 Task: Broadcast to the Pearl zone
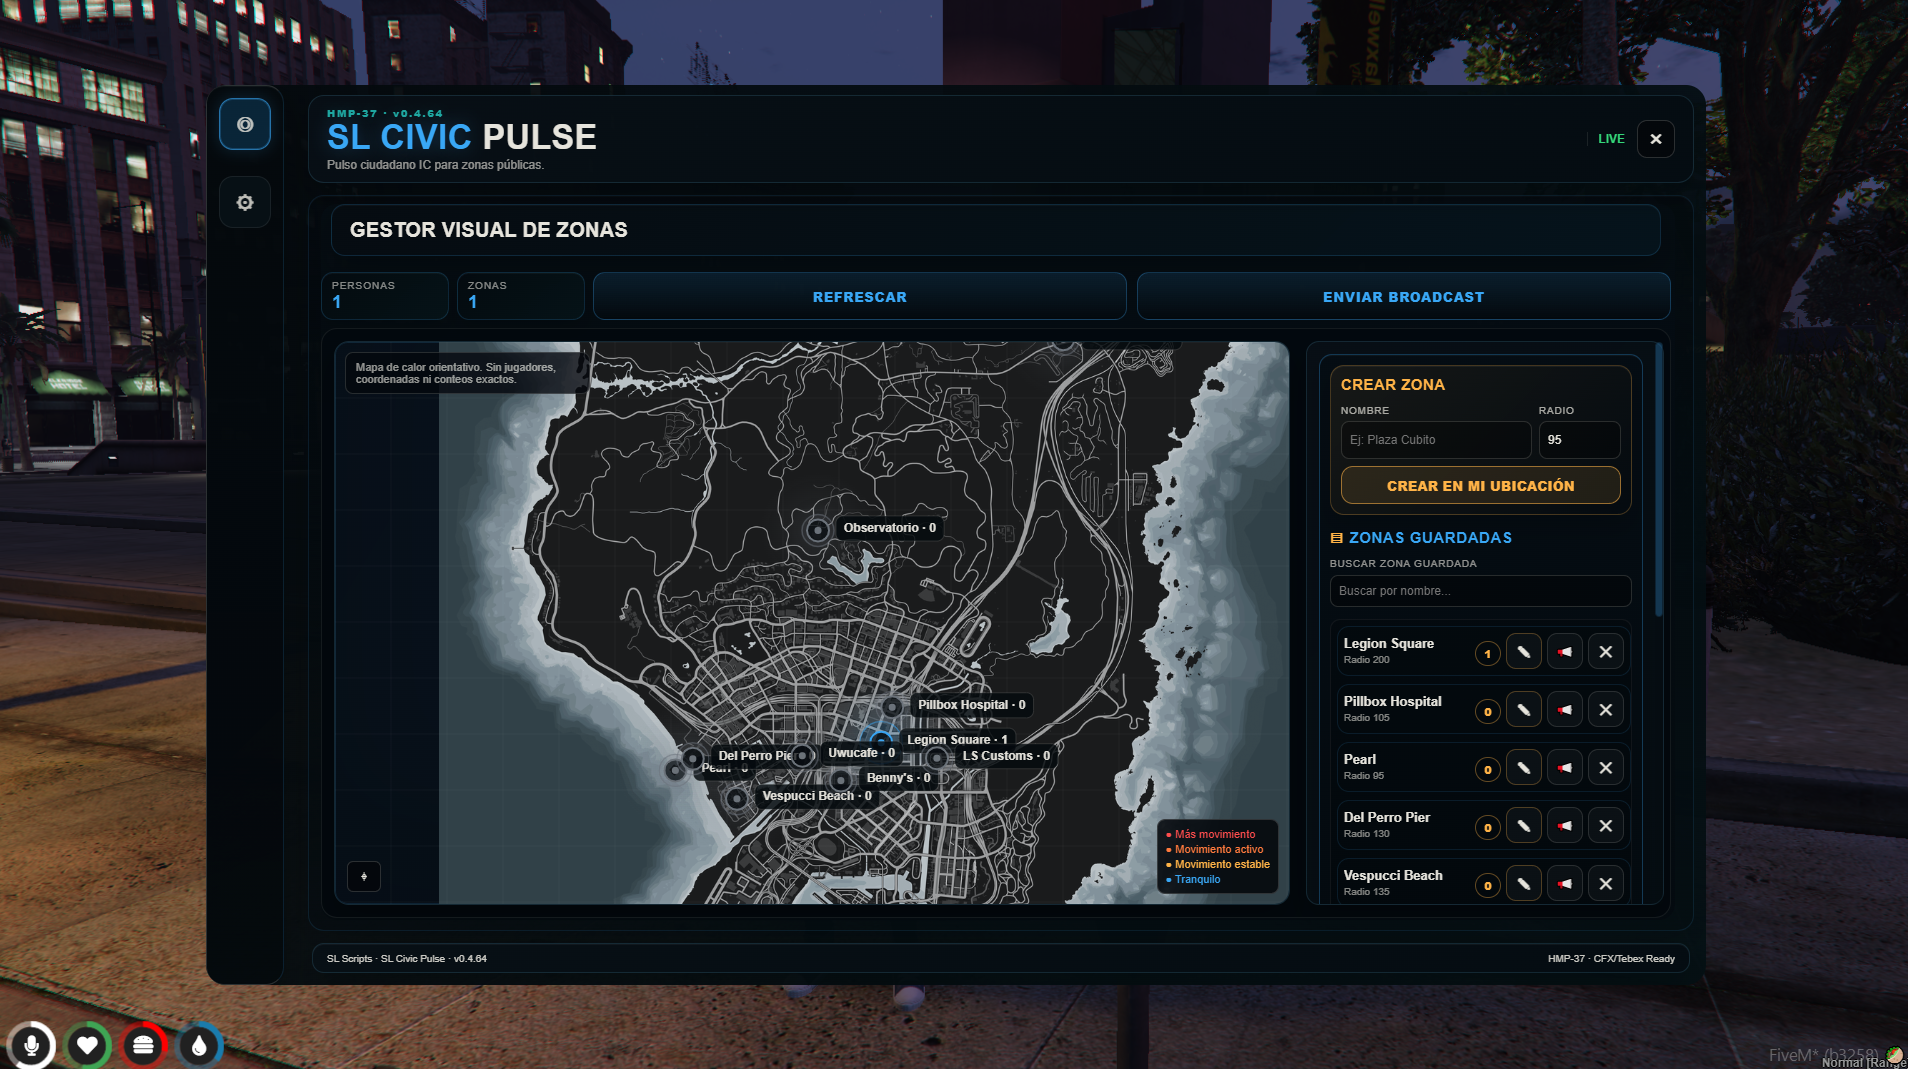coord(1564,768)
